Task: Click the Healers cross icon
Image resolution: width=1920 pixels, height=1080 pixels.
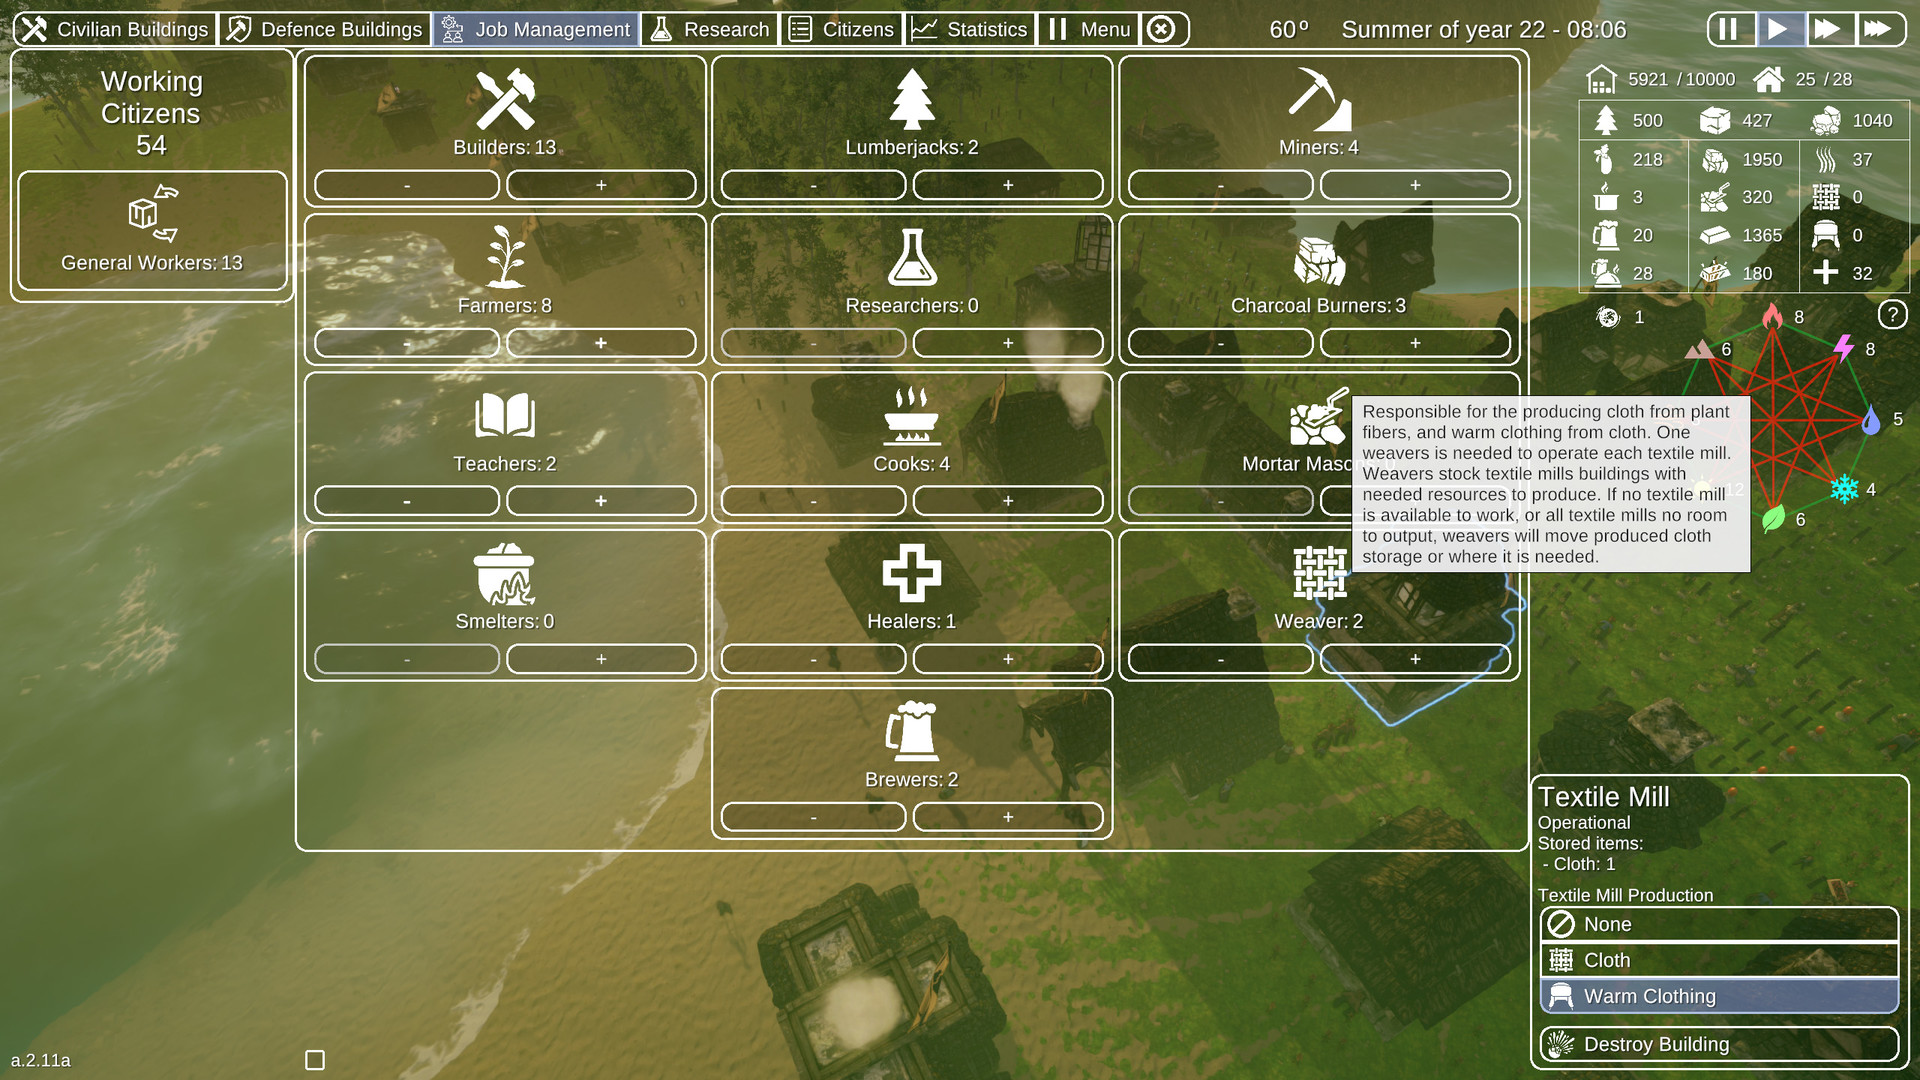Action: tap(911, 573)
